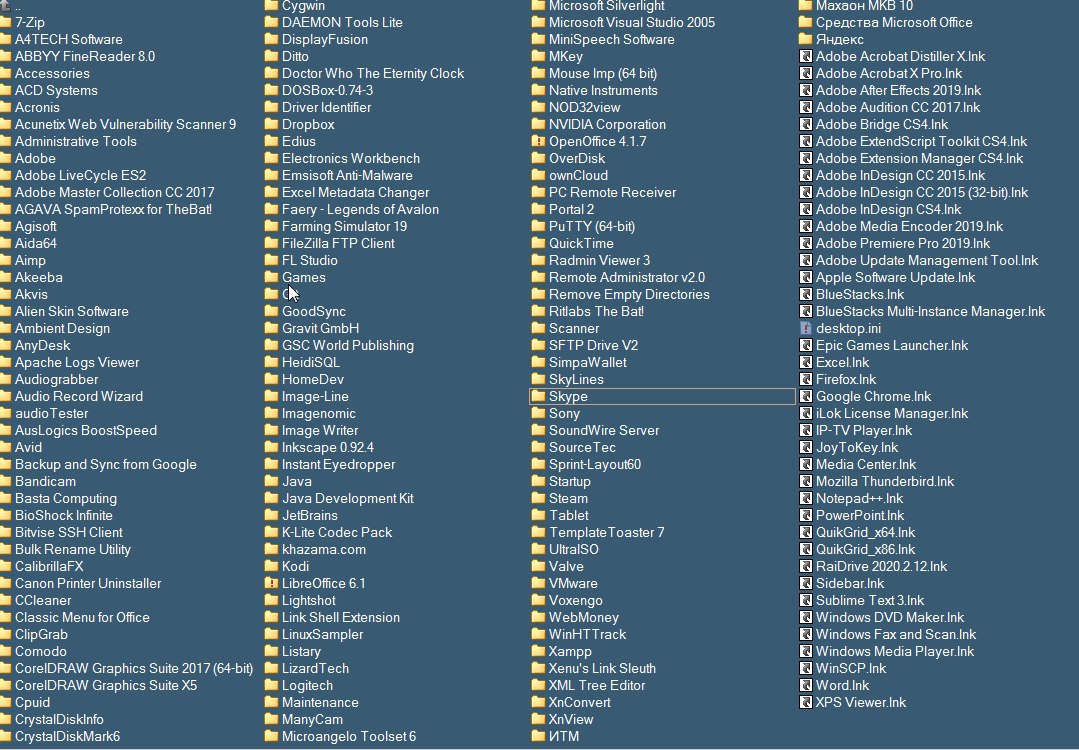1079x750 pixels.
Task: Select Doctor Who The Eternity Clock folder
Action: 373,74
